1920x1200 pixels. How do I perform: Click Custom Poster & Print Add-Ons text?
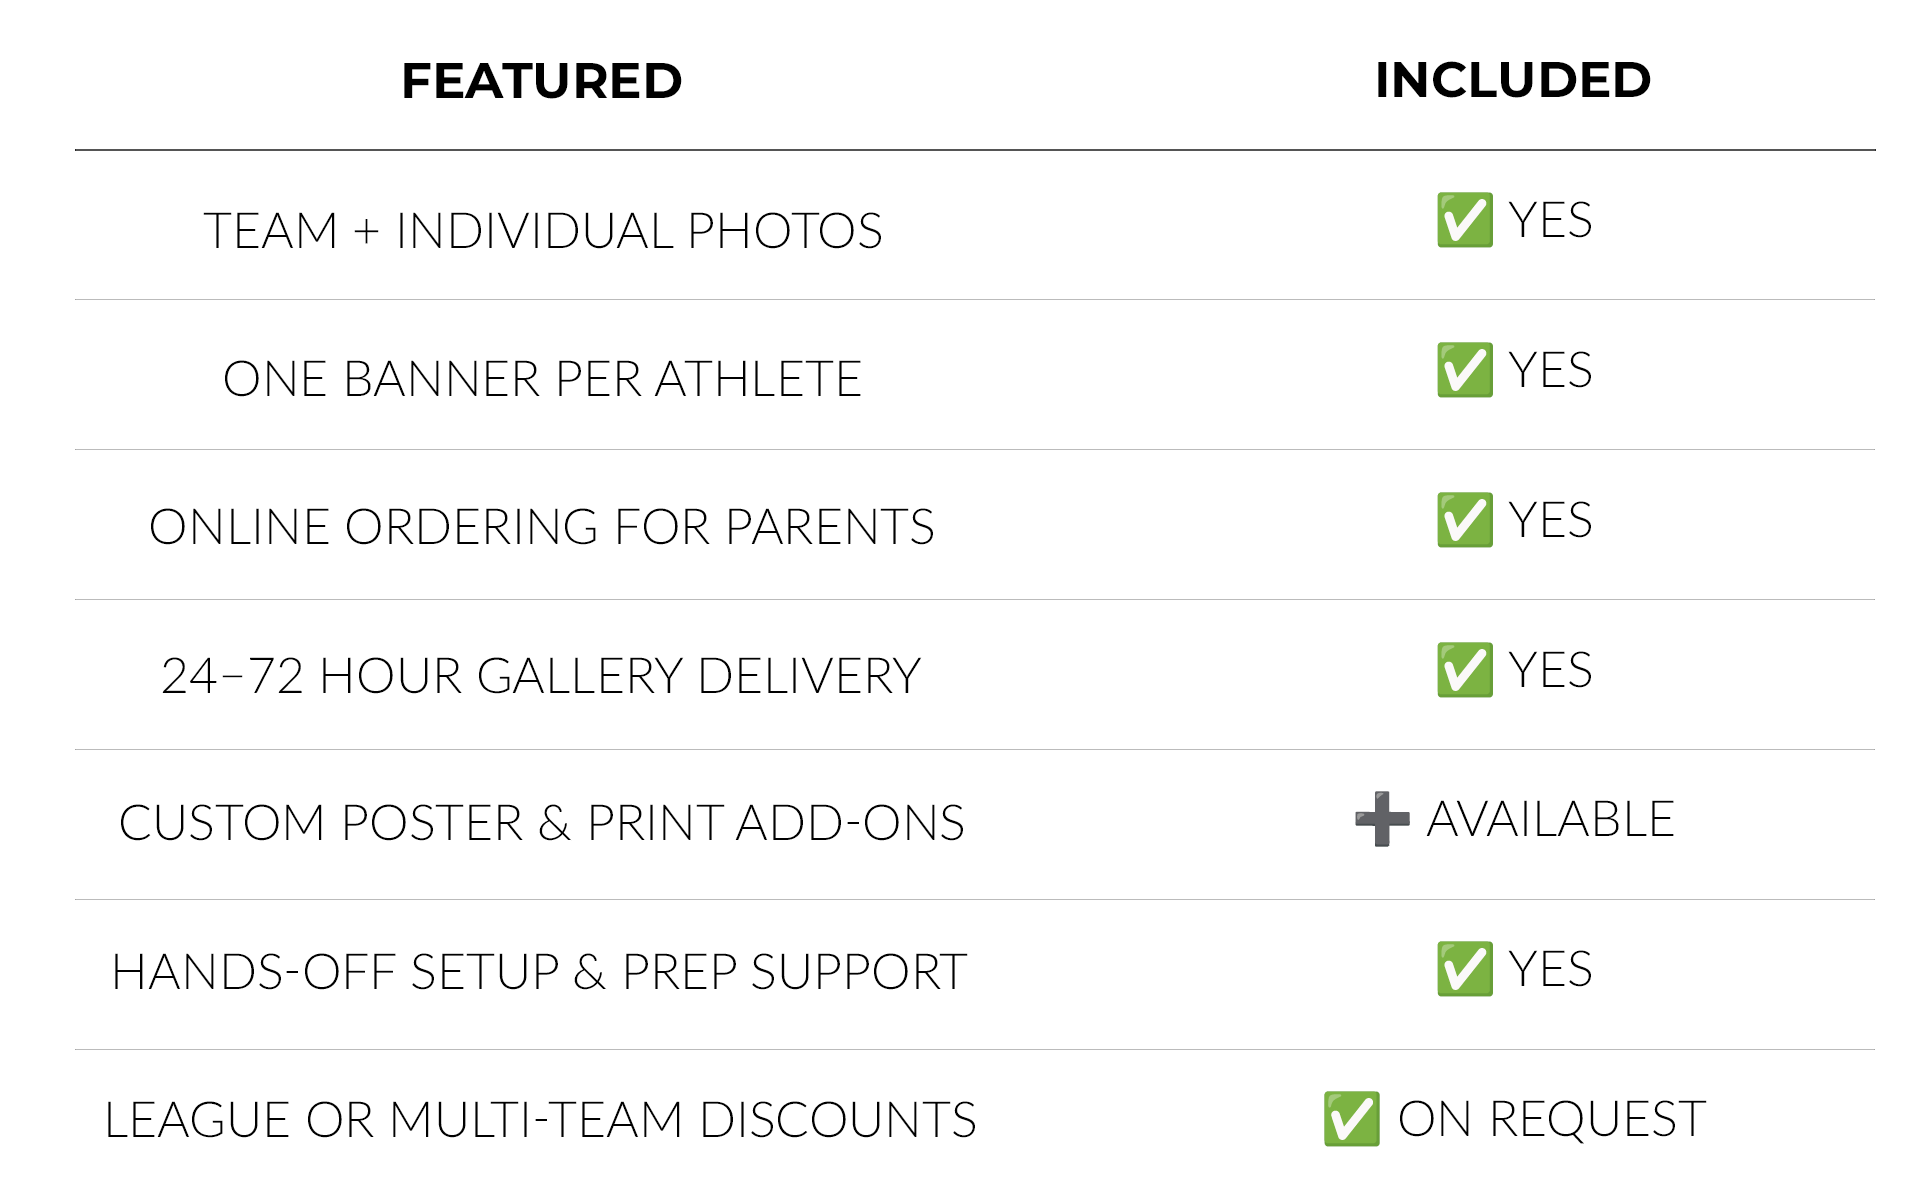(542, 823)
